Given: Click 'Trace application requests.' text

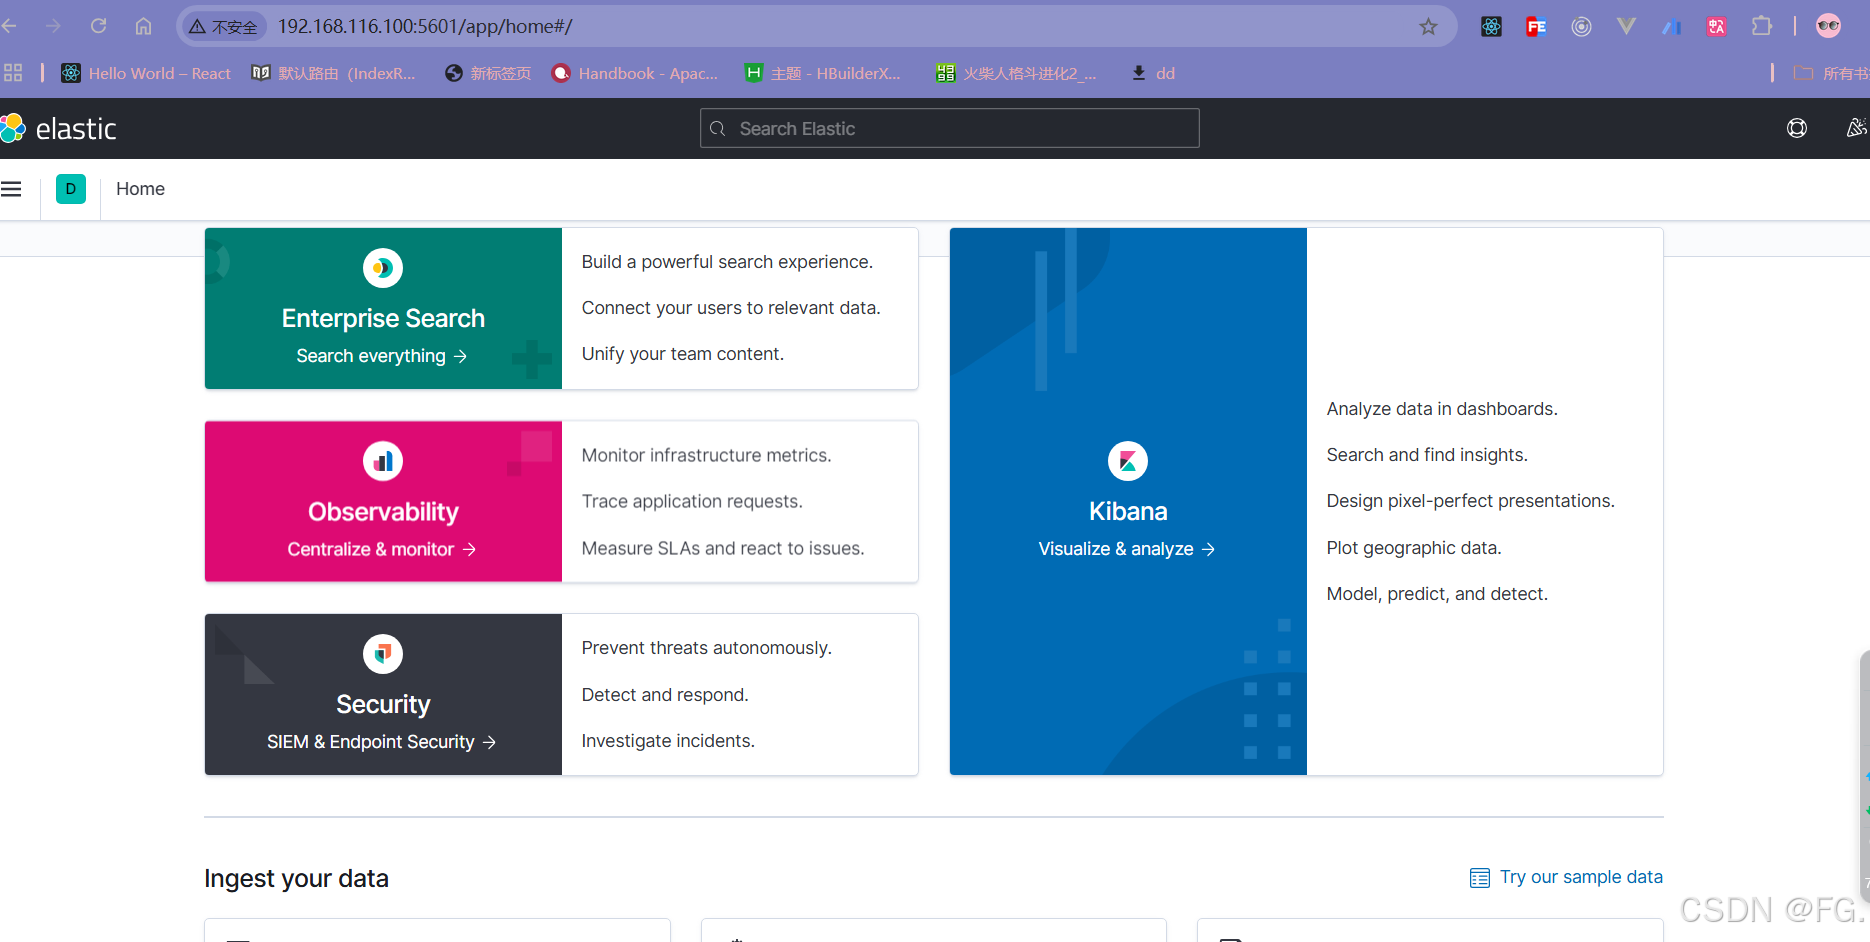Looking at the screenshot, I should click(692, 501).
